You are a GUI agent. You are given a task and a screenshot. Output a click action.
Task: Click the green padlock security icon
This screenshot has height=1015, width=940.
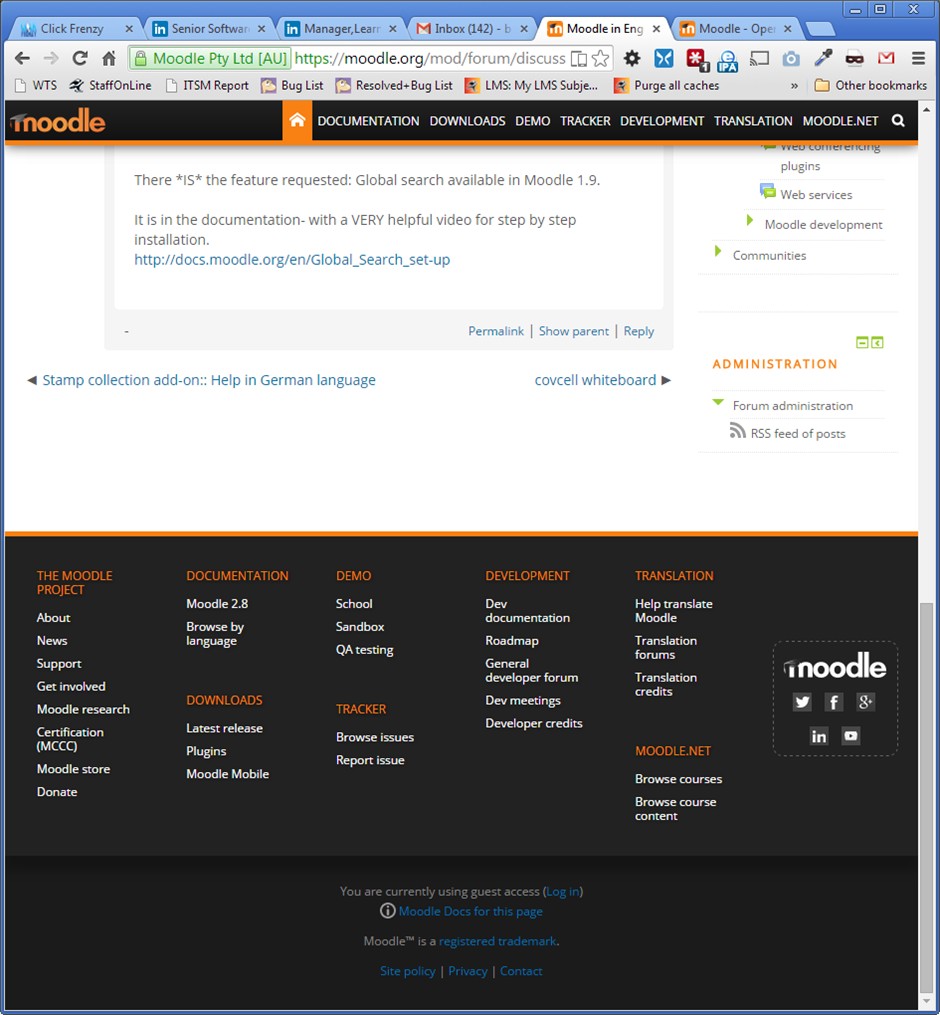140,58
